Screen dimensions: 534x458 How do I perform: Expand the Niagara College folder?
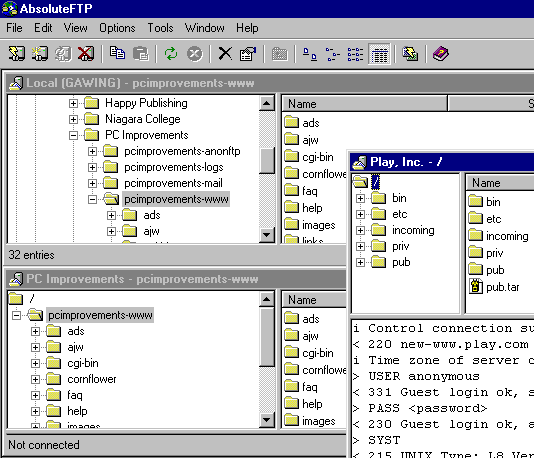73,119
